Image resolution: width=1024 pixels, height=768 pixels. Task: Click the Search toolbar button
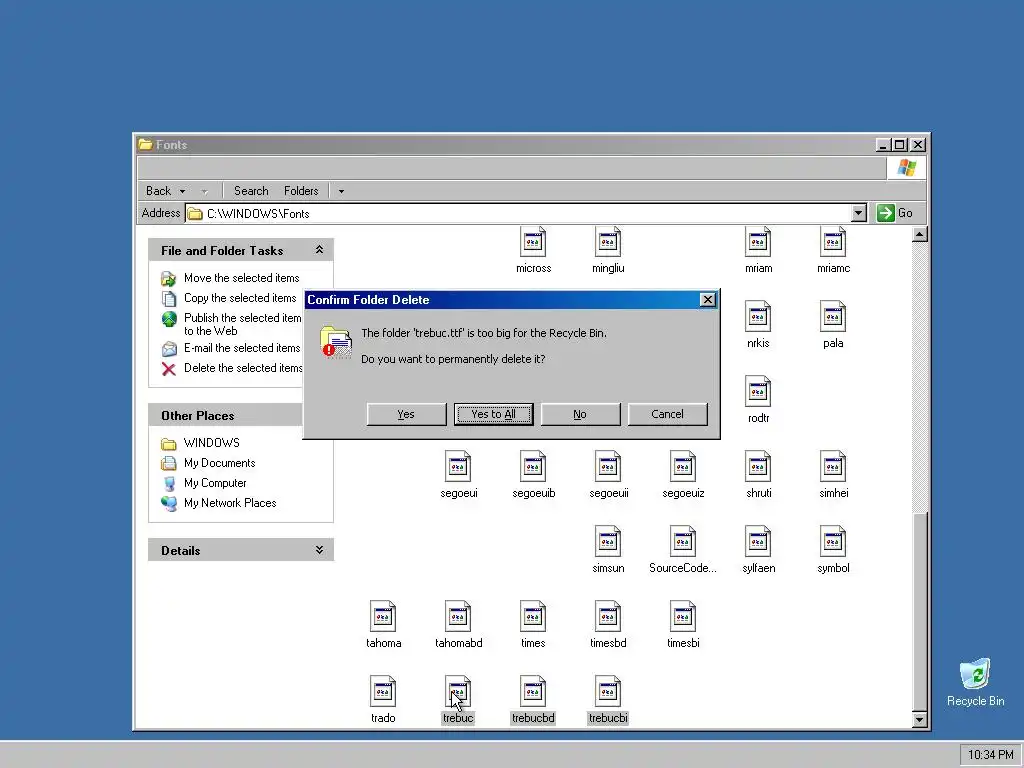click(x=251, y=191)
